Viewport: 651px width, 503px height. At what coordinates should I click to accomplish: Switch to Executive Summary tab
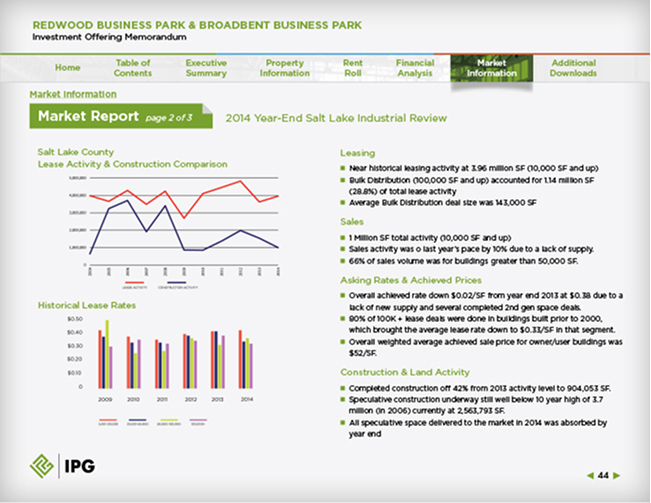pos(206,68)
